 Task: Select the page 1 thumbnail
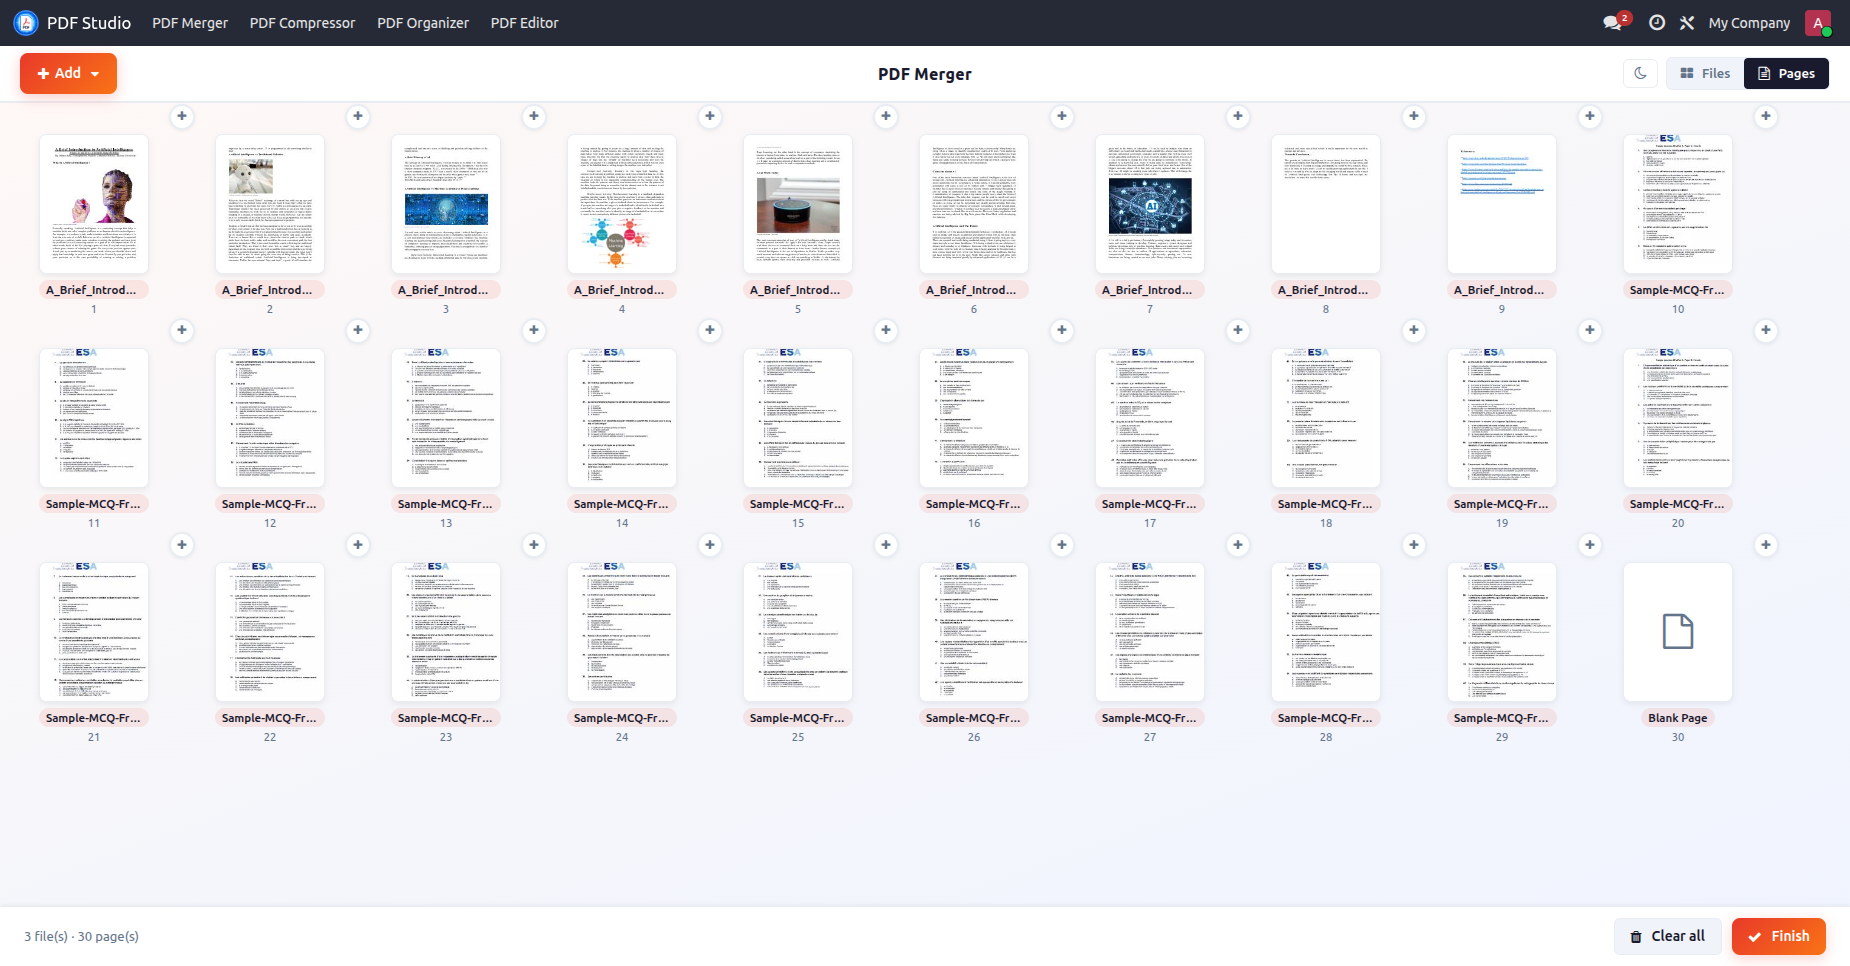94,204
